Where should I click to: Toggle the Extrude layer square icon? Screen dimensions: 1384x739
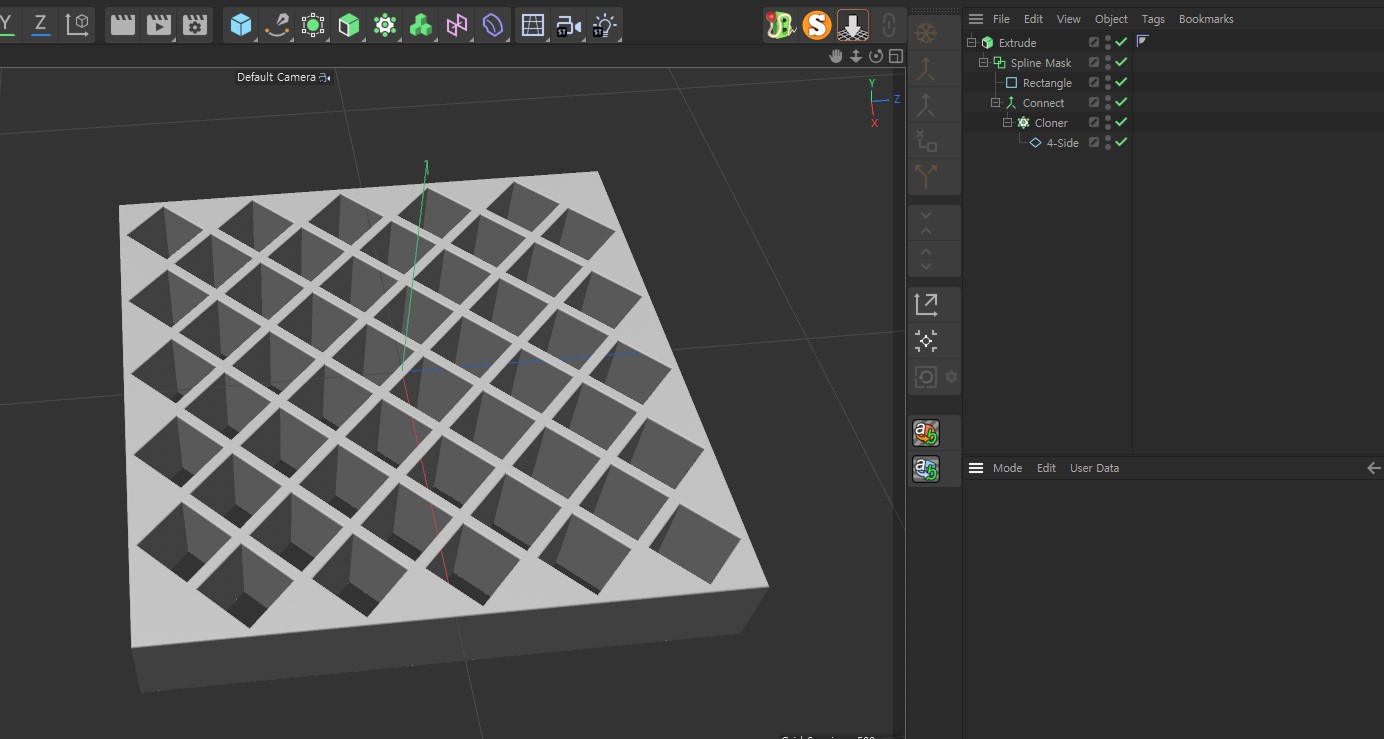(x=1094, y=43)
